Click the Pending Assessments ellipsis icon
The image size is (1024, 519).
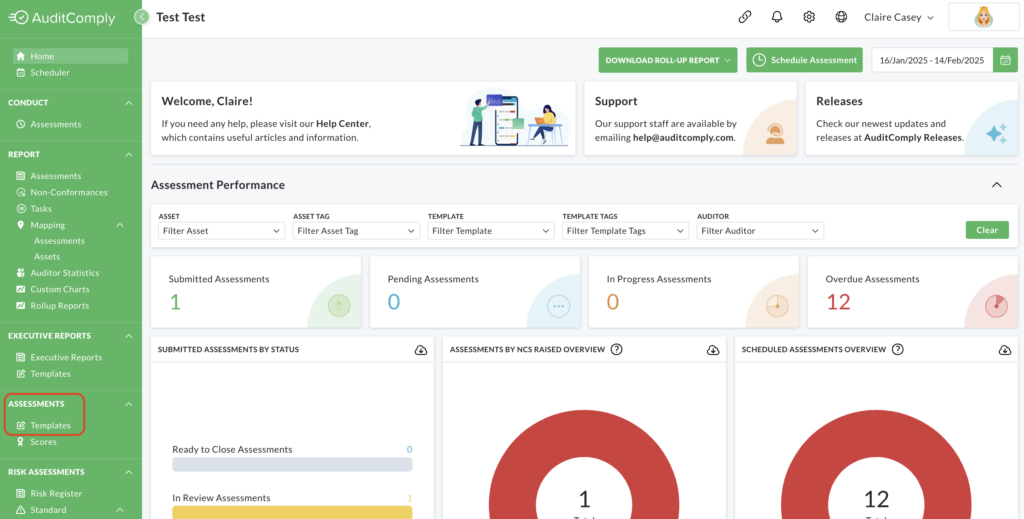[x=558, y=305]
